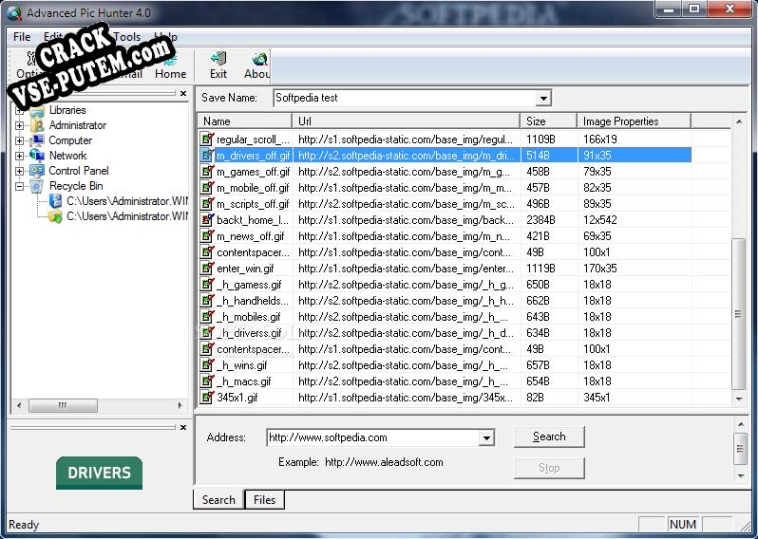Screen dimensions: 758x539
Task: Select the _h_handhelds row name
Action: coord(252,301)
